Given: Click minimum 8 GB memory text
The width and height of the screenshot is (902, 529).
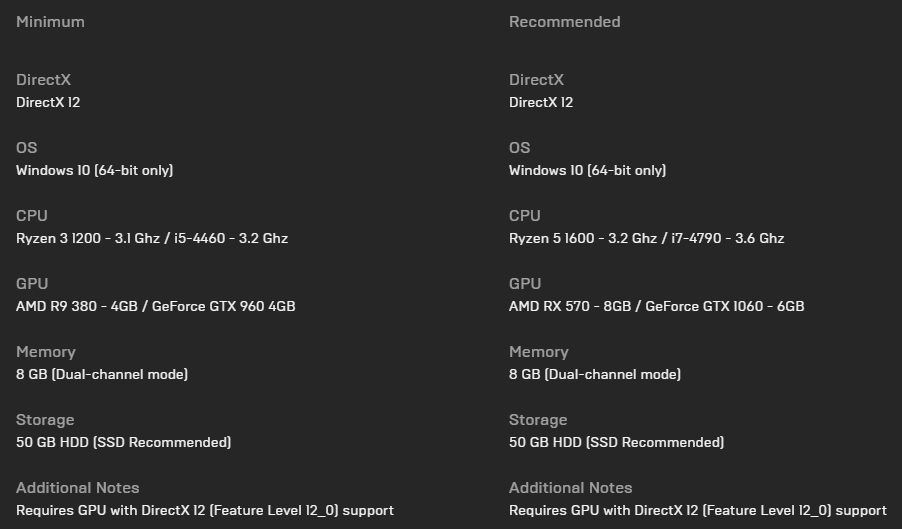Looking at the screenshot, I should [x=102, y=374].
